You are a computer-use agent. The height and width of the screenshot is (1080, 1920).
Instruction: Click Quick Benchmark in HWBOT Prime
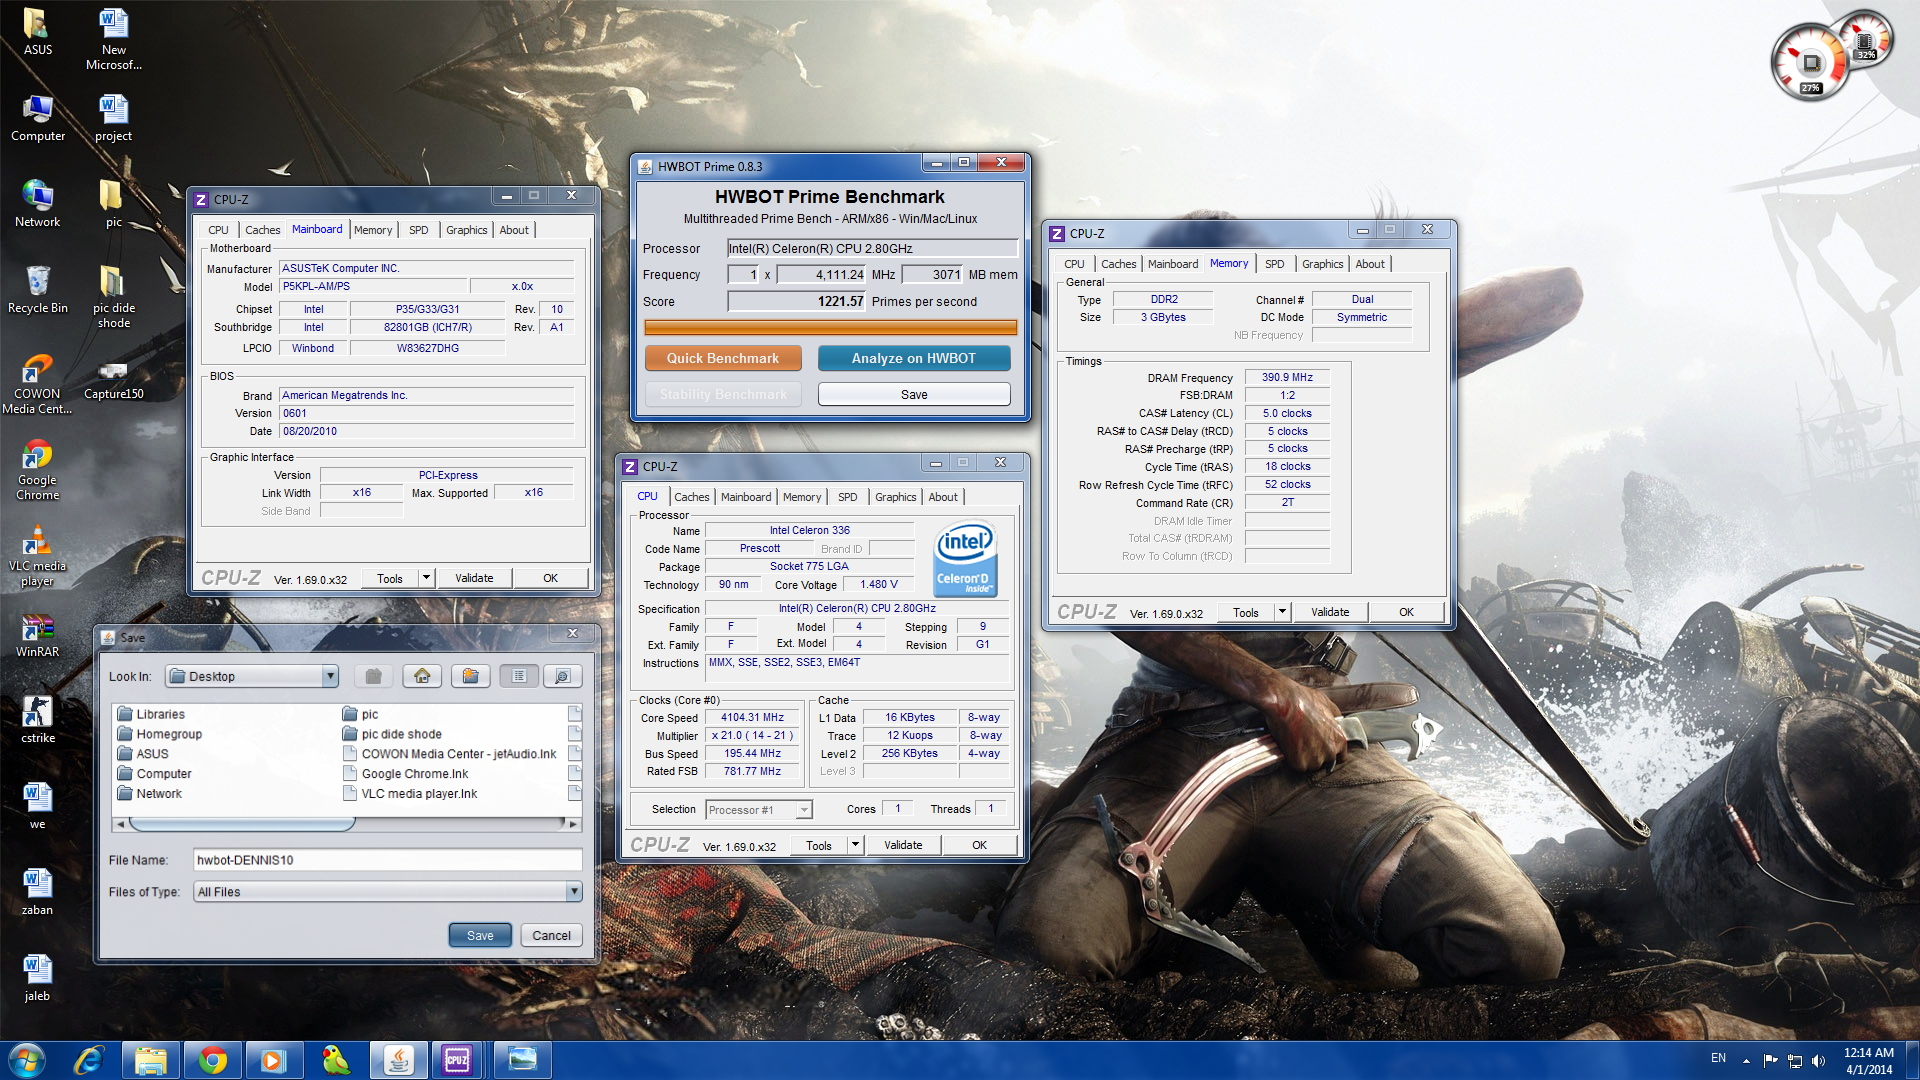(x=723, y=358)
